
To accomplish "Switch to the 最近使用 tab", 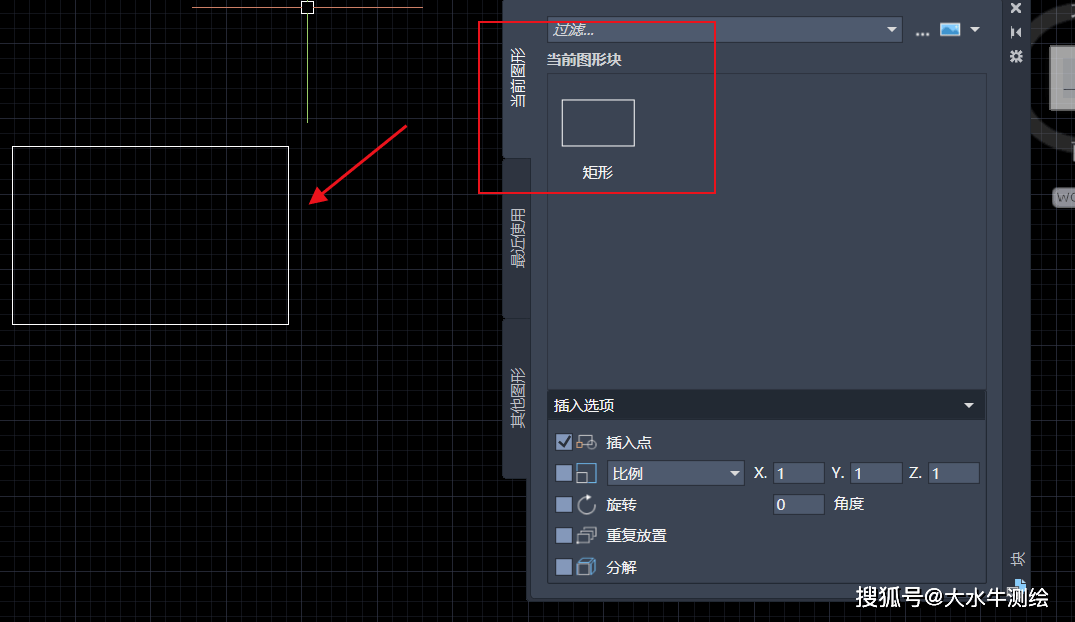I will pyautogui.click(x=517, y=238).
